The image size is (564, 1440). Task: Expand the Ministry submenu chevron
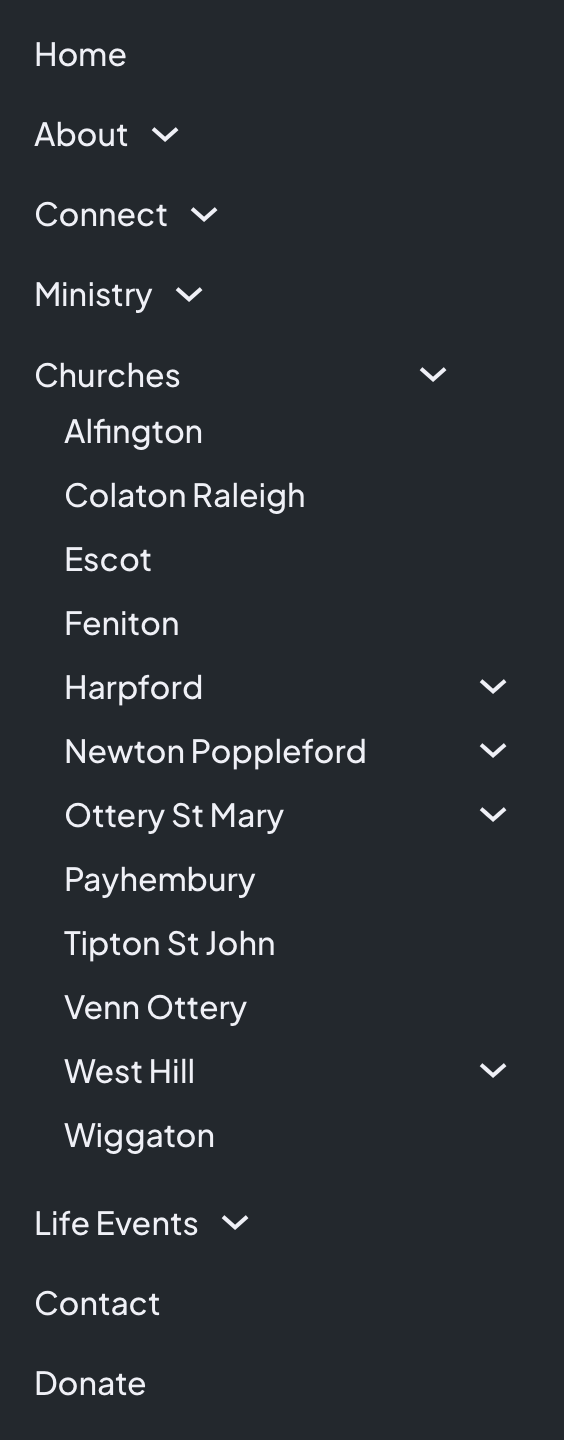[189, 294]
